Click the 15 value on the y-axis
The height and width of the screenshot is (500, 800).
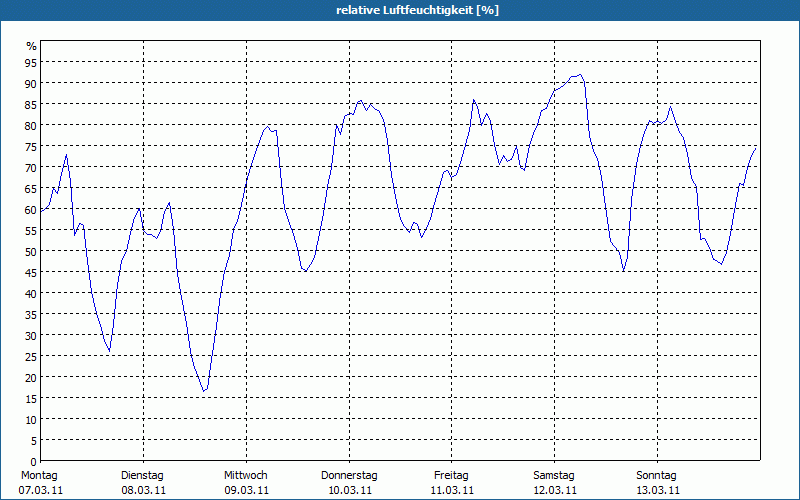click(31, 398)
